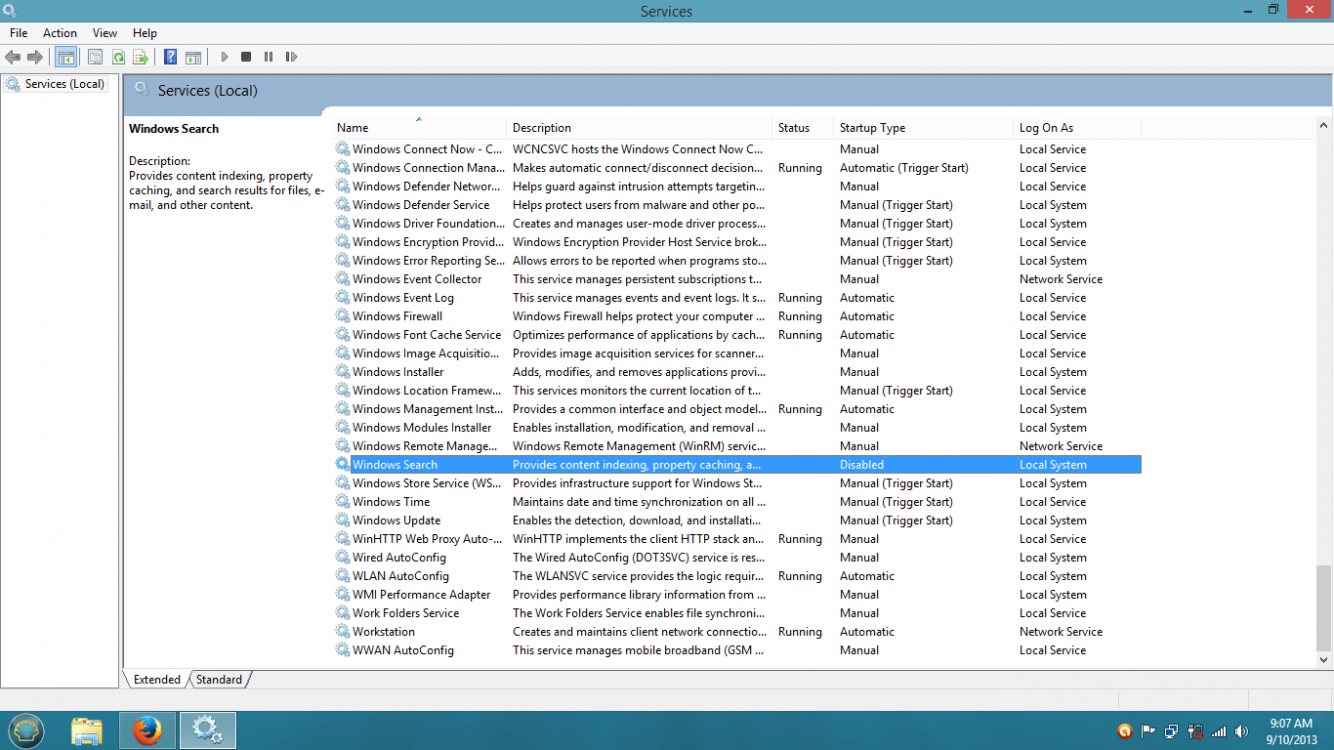Click the gear icon beside Windows Update

coord(343,520)
